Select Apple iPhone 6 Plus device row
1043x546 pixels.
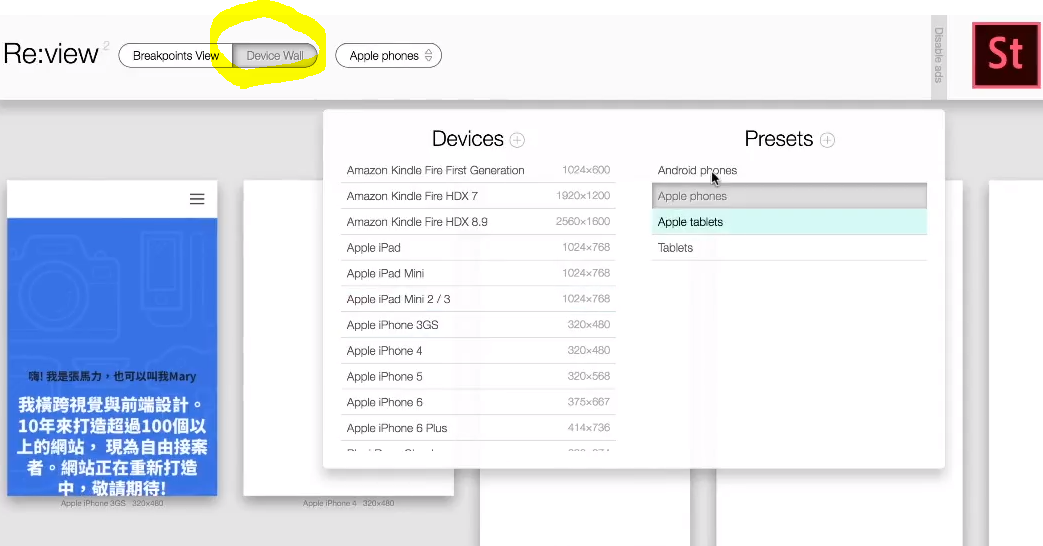coord(478,428)
